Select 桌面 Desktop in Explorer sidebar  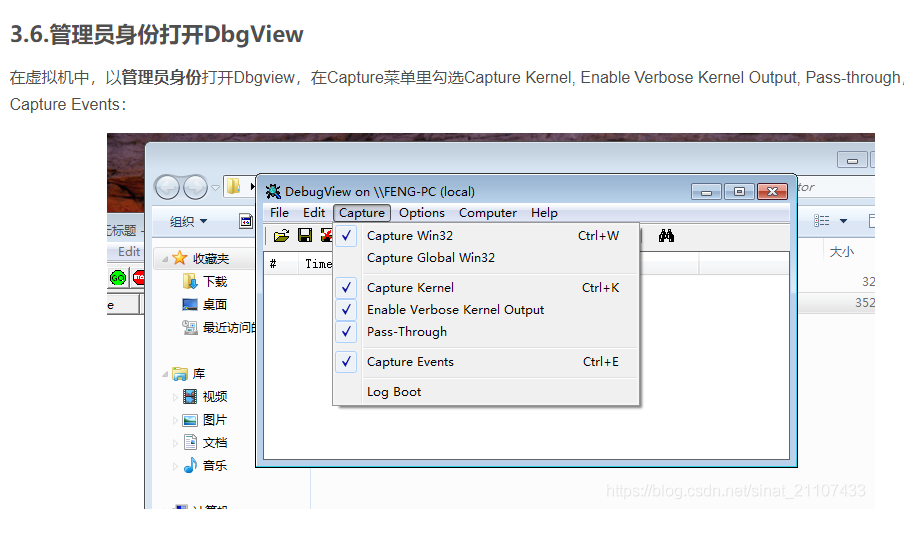(x=214, y=304)
